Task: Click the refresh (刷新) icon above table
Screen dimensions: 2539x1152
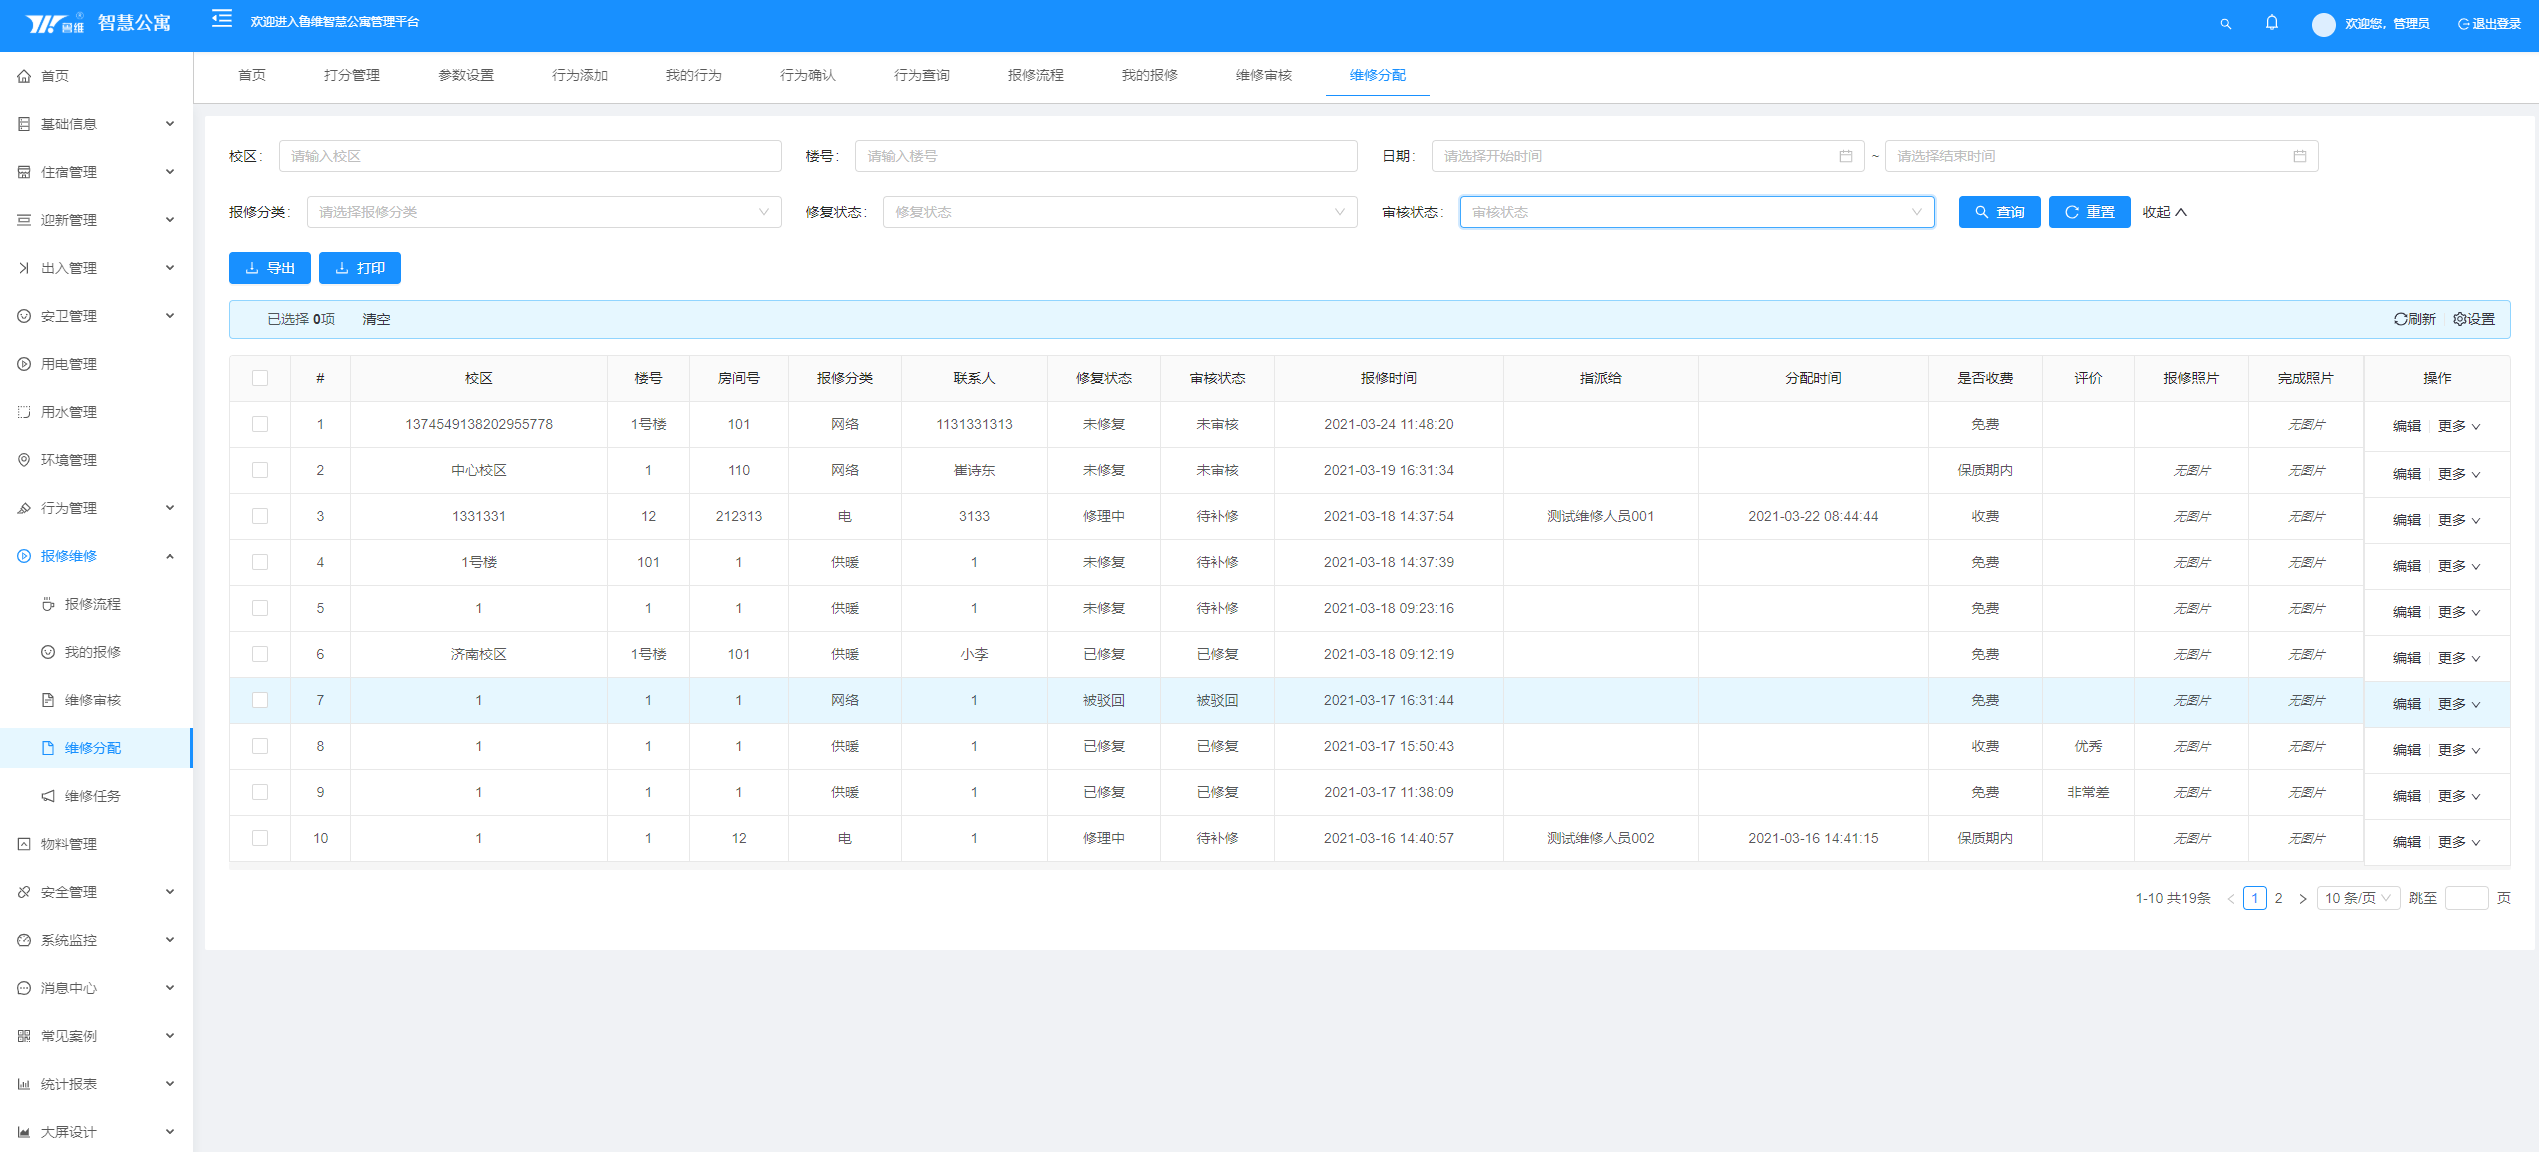Action: click(x=2400, y=319)
